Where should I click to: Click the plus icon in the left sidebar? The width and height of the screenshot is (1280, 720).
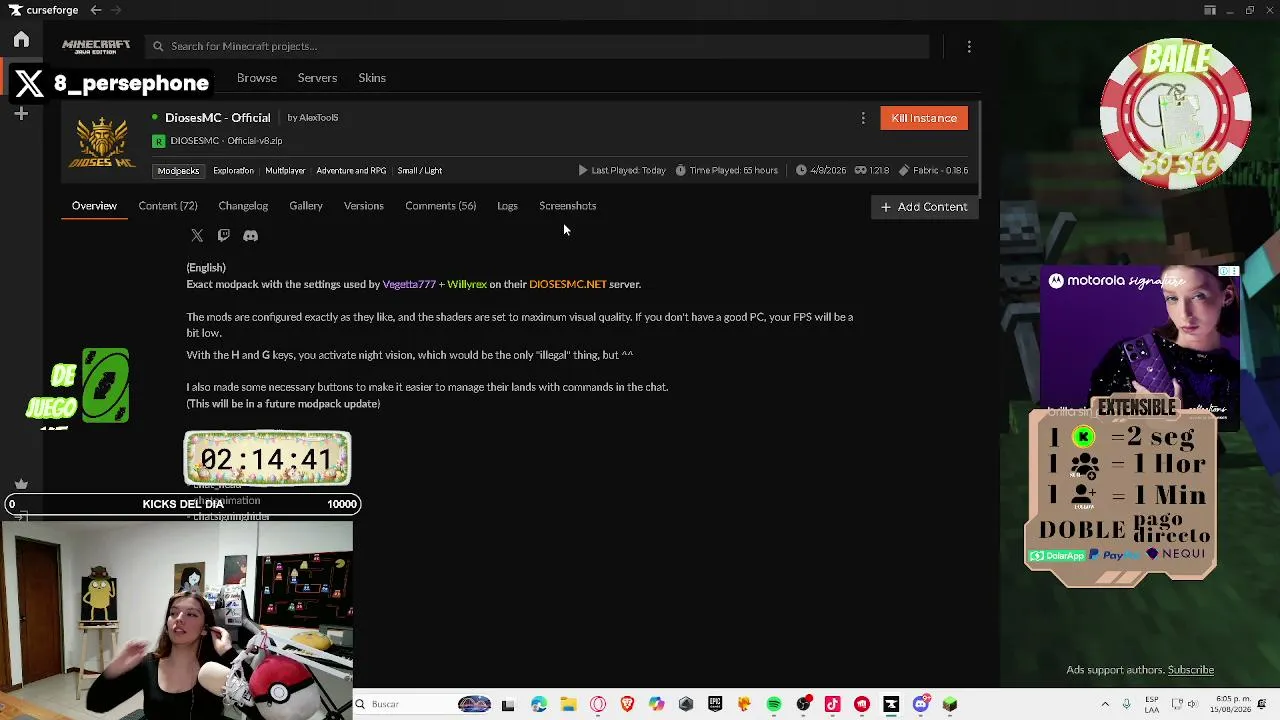(21, 114)
